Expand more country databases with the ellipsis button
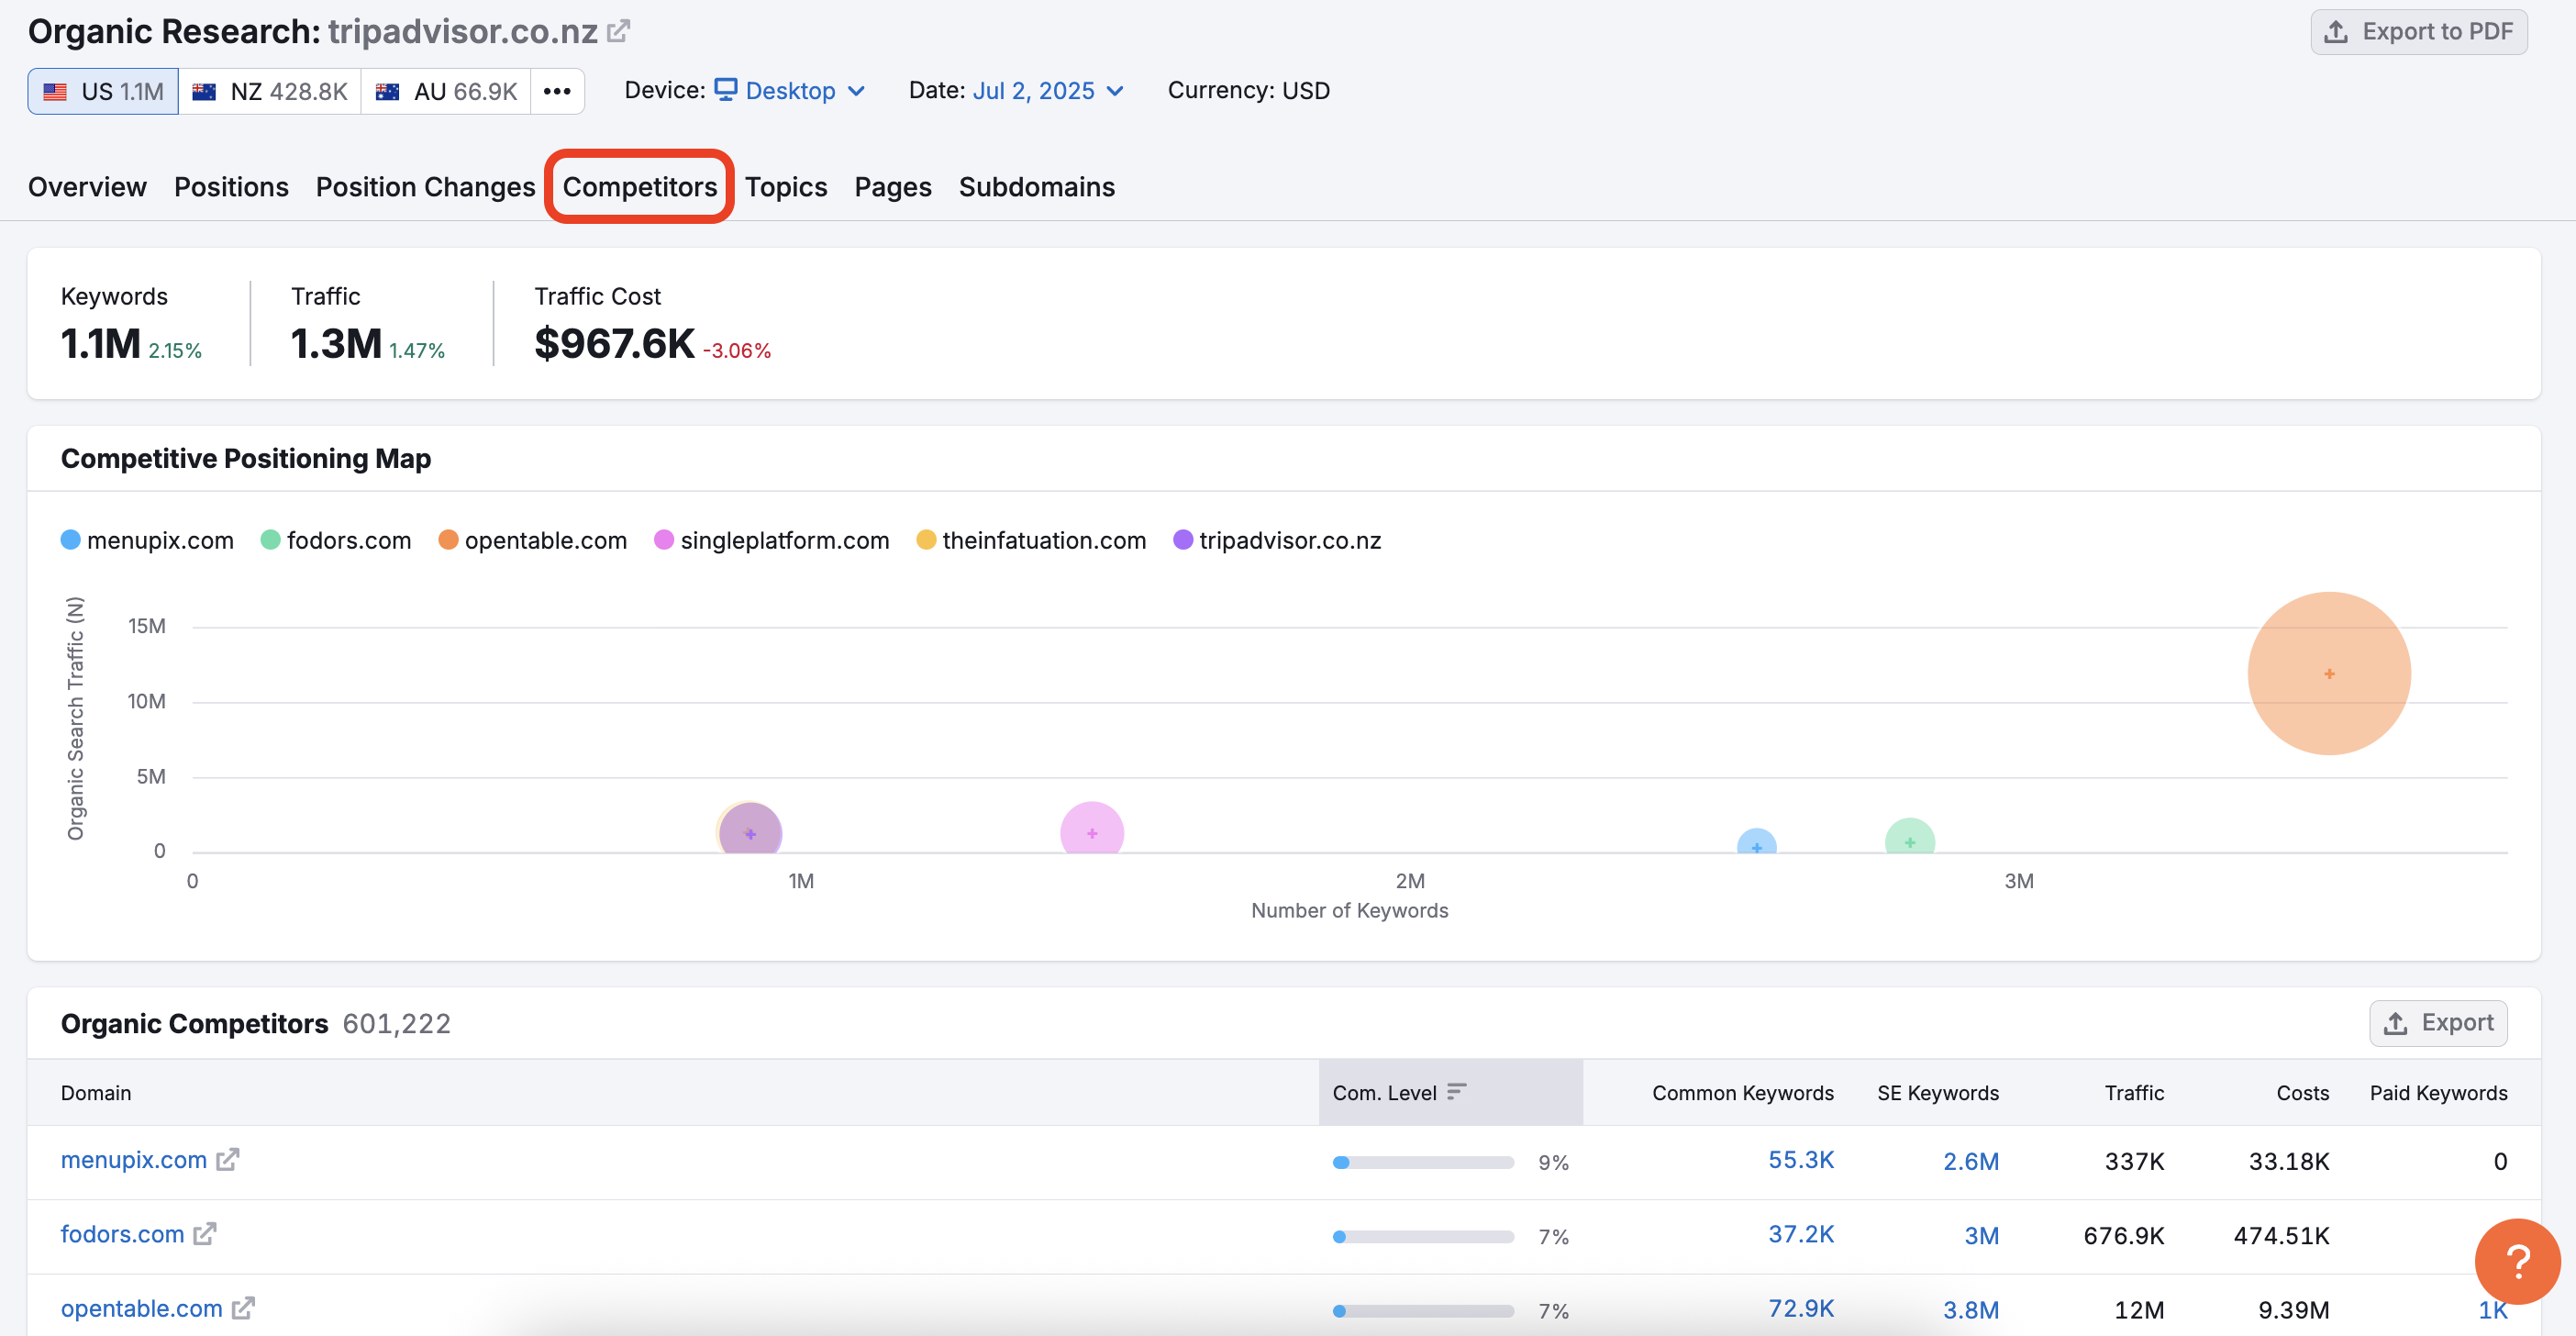Image resolution: width=2576 pixels, height=1336 pixels. point(557,90)
